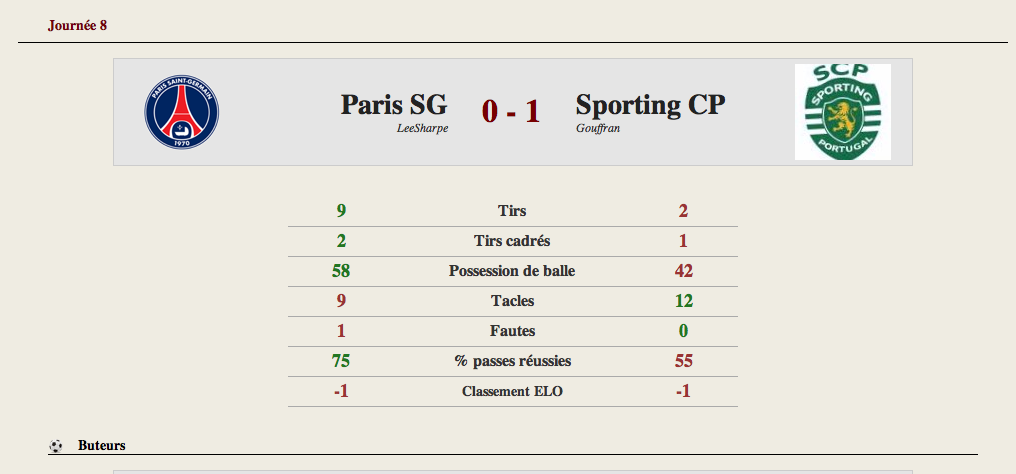Screen dimensions: 1016x474
Task: Click Sporting CP tackles value 12
Action: [x=684, y=300]
